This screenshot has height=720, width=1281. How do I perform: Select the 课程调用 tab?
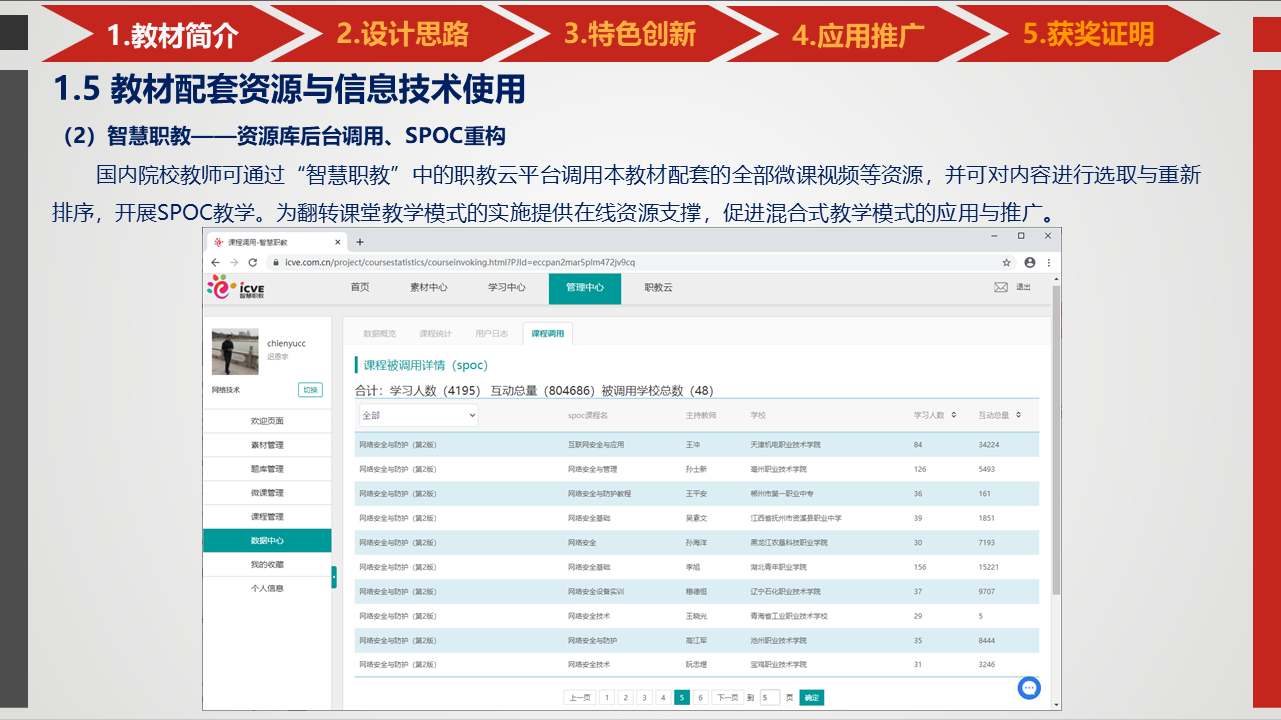tap(547, 333)
